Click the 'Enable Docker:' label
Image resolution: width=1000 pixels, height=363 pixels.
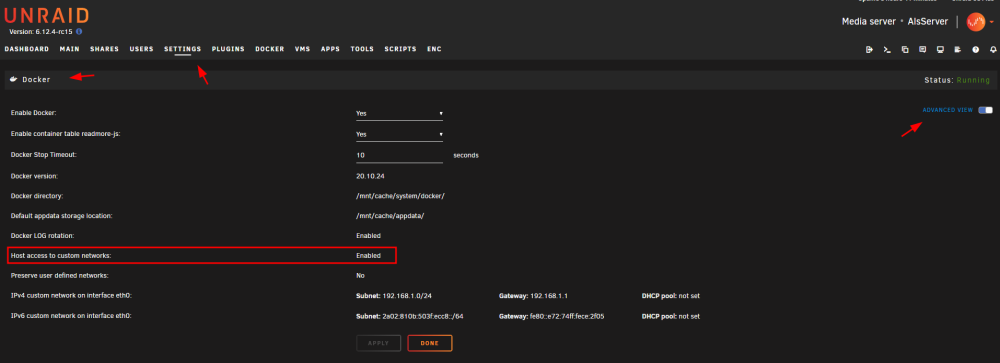tap(34, 113)
